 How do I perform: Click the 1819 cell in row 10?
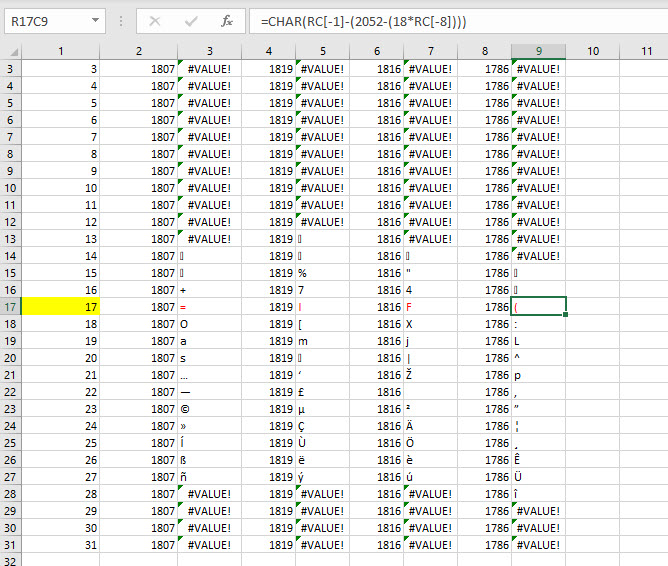tap(269, 188)
